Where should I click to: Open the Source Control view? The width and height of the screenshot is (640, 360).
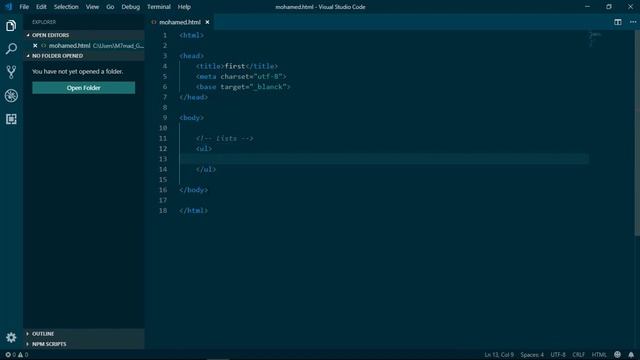pos(11,72)
